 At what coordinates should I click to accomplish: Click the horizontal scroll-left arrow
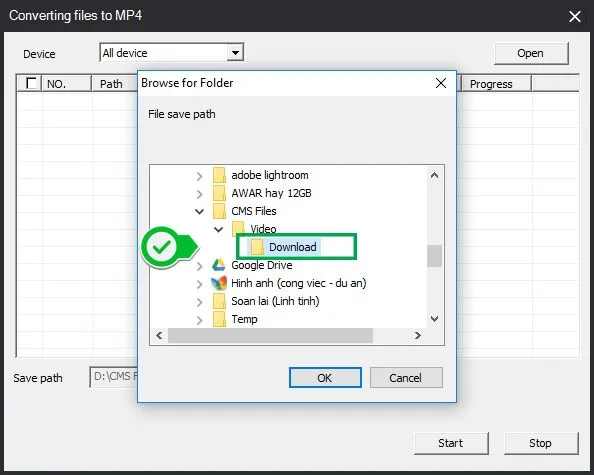click(159, 336)
